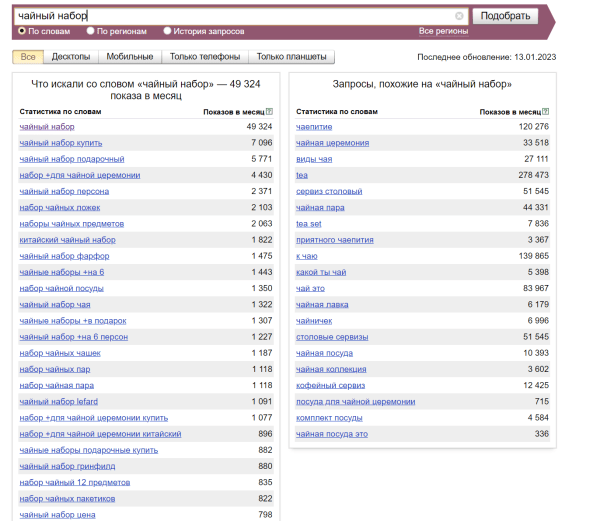
Task: Select the 'Все' devices tab
Action: pos(27,57)
